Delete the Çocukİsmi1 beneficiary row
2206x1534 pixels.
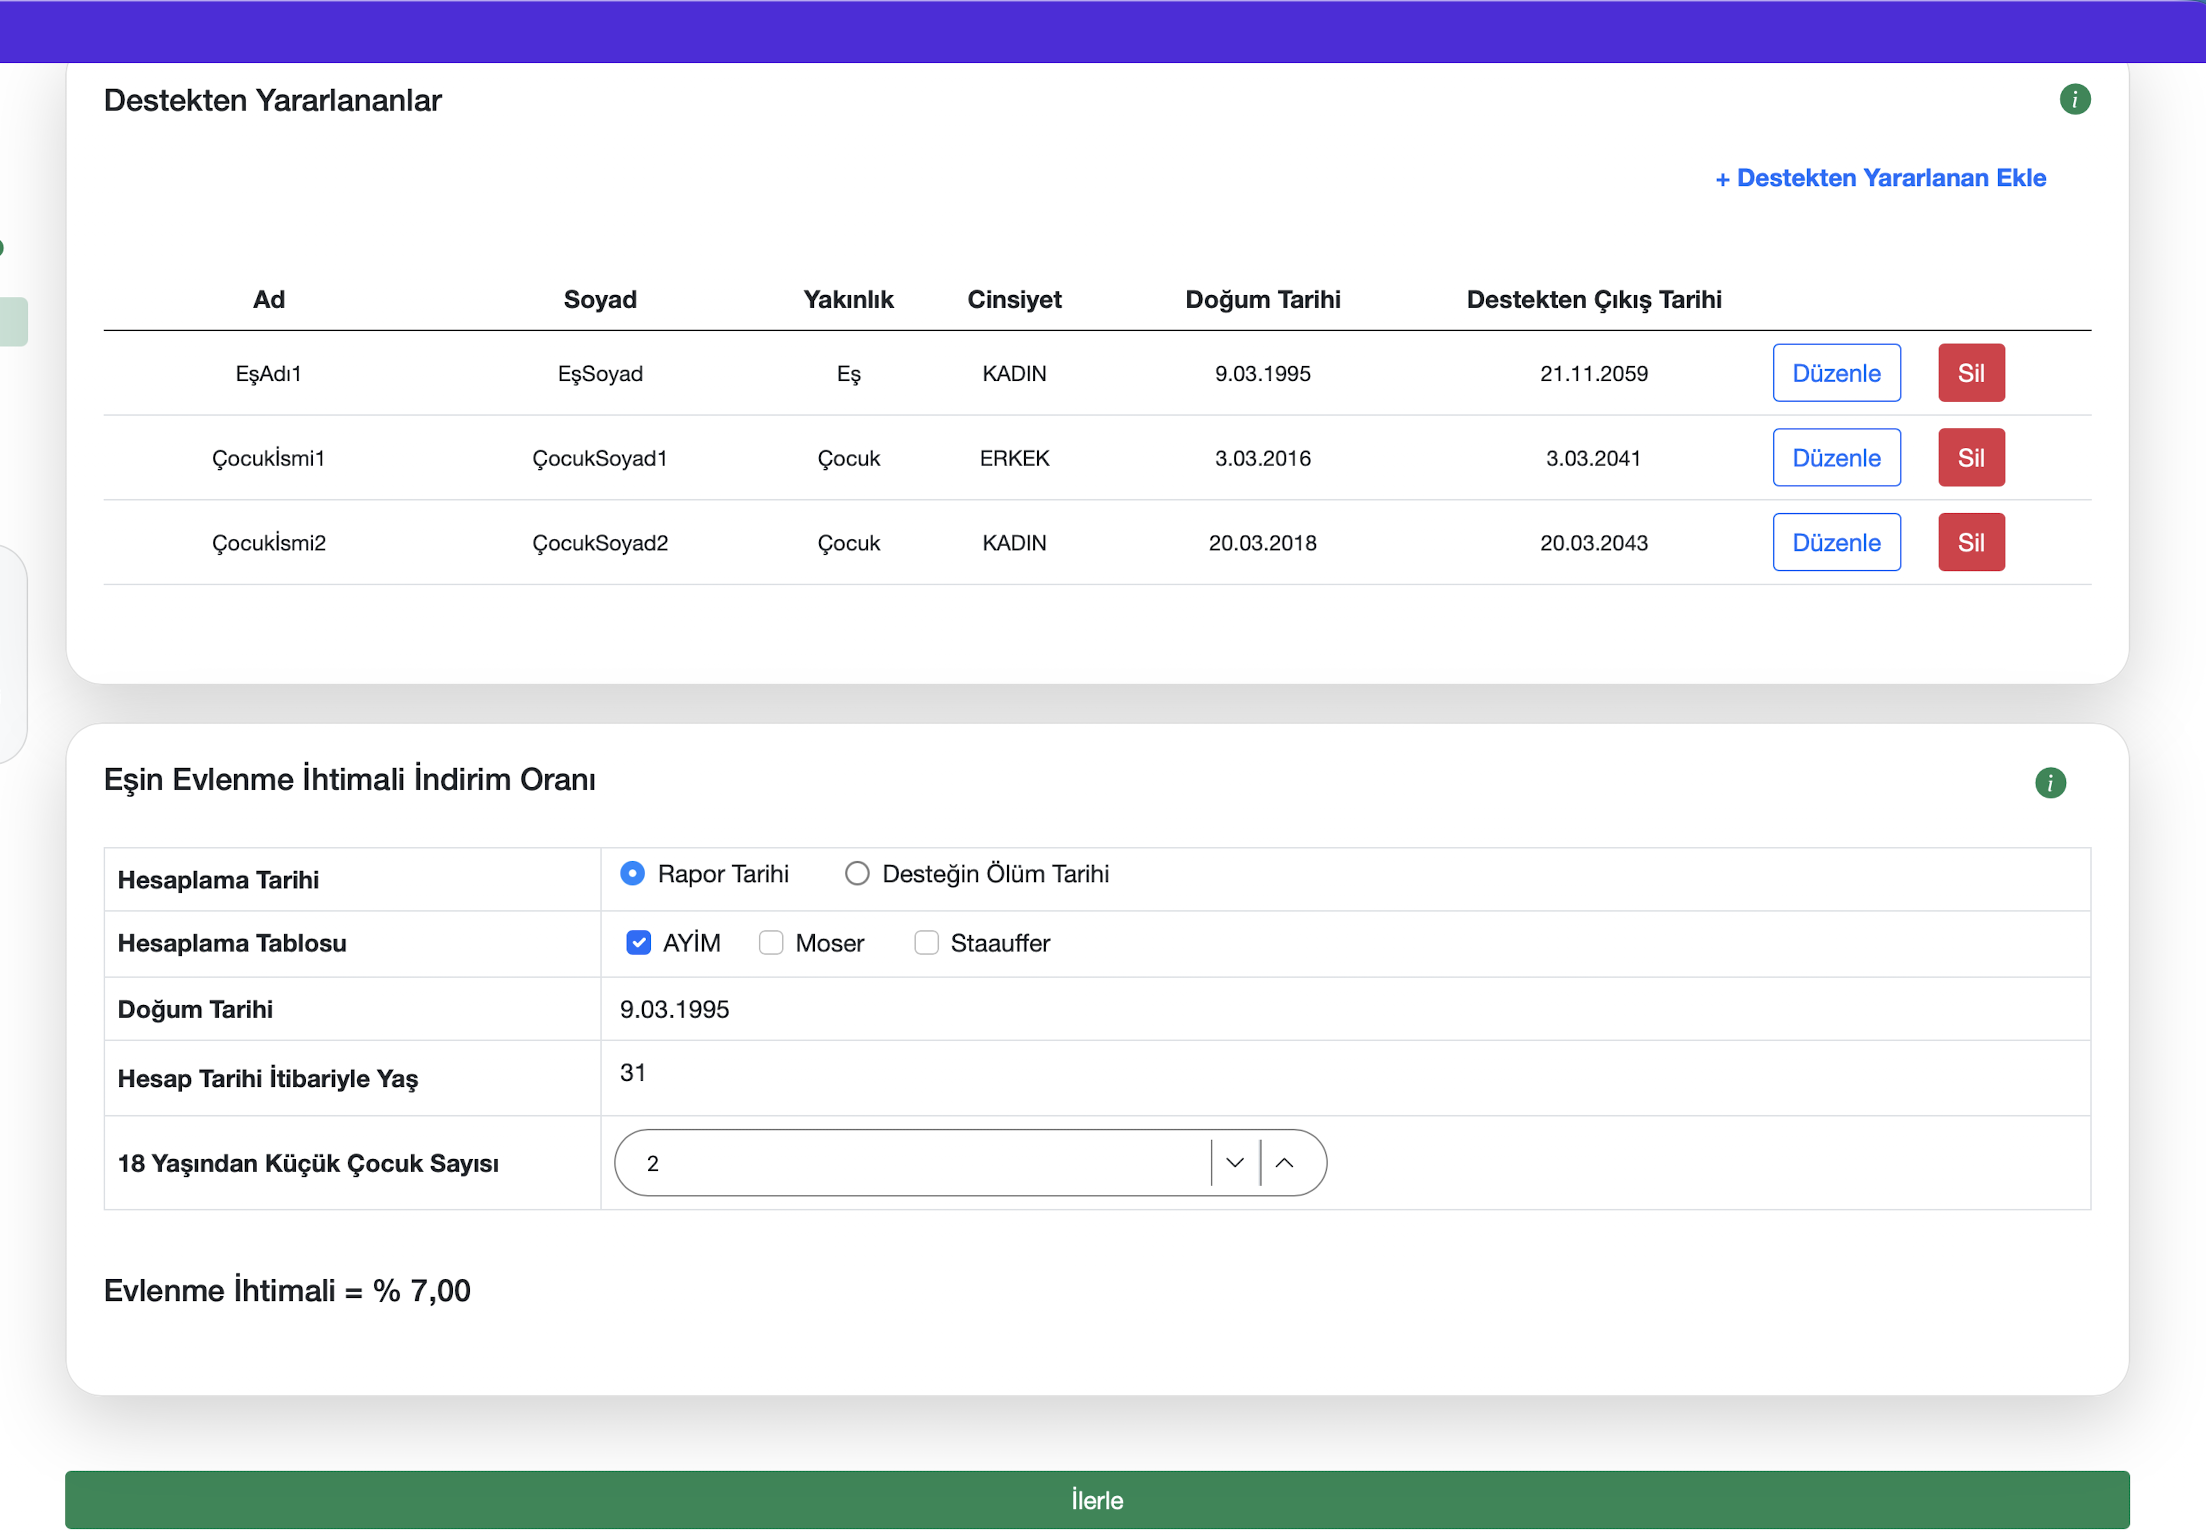pos(1970,458)
